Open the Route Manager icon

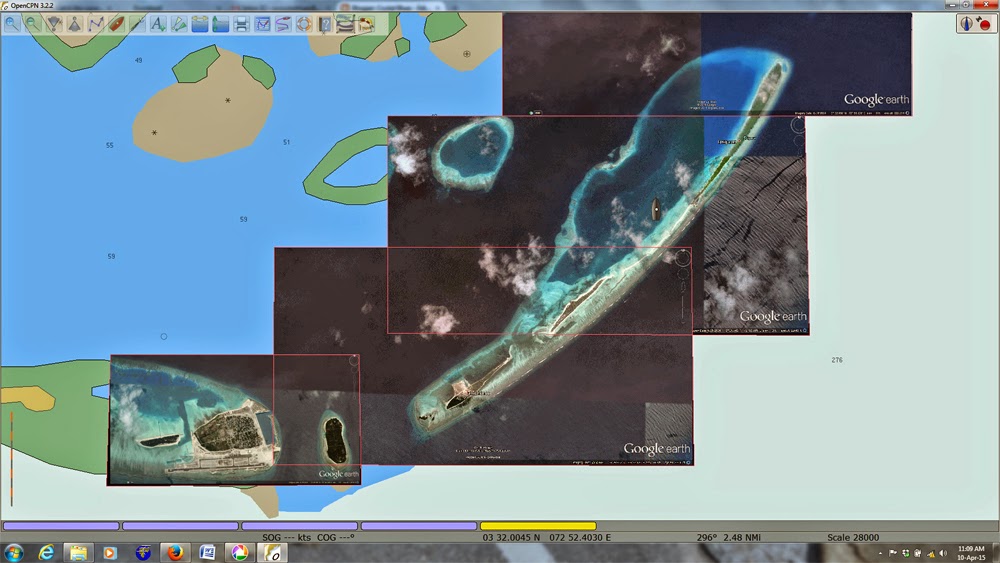[x=262, y=24]
